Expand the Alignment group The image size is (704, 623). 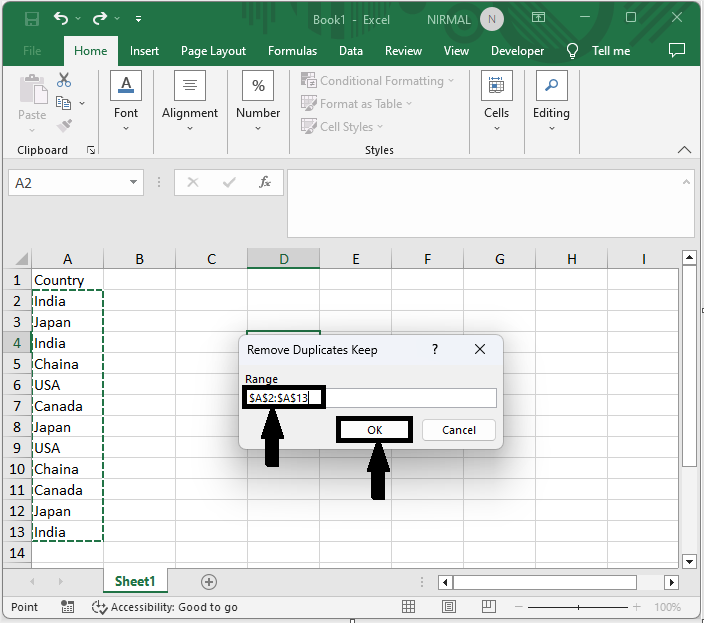point(190,101)
